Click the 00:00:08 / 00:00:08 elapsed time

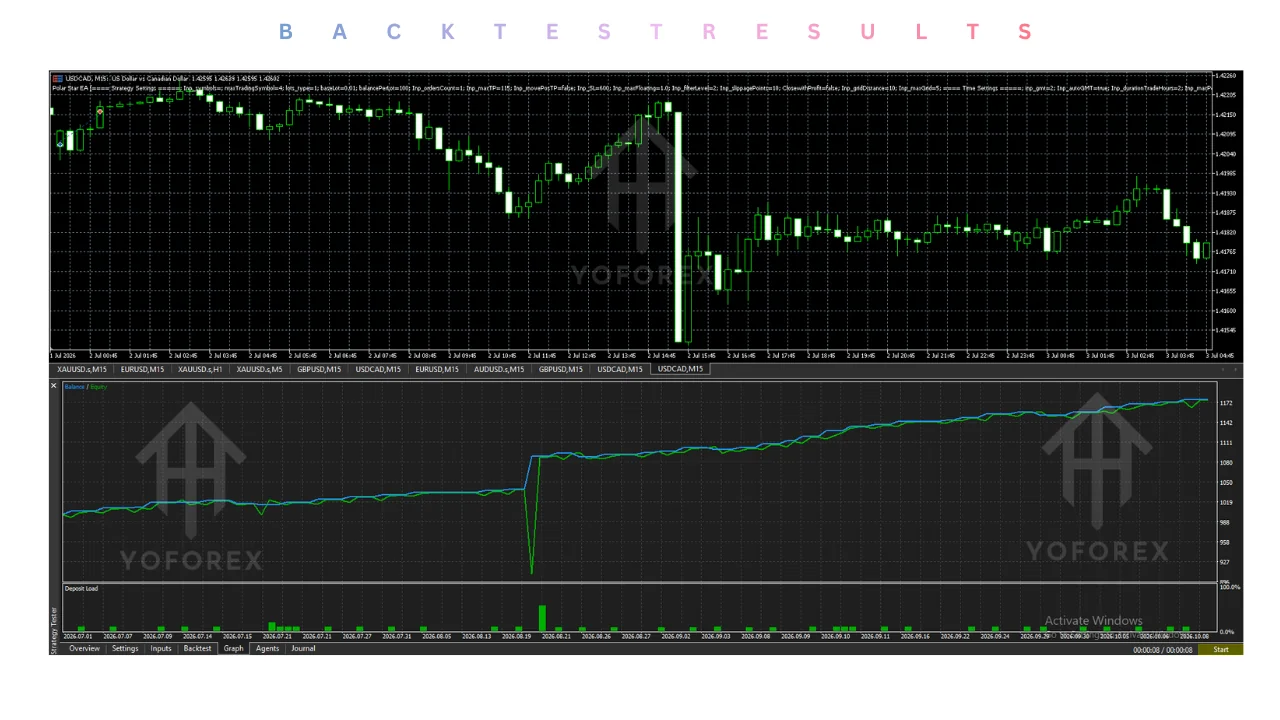coord(1162,650)
